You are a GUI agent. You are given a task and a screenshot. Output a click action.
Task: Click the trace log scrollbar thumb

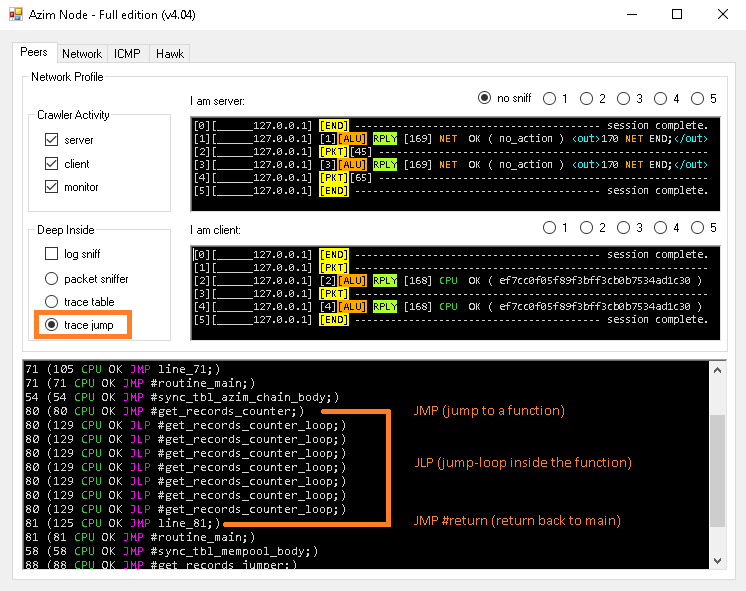pyautogui.click(x=717, y=470)
